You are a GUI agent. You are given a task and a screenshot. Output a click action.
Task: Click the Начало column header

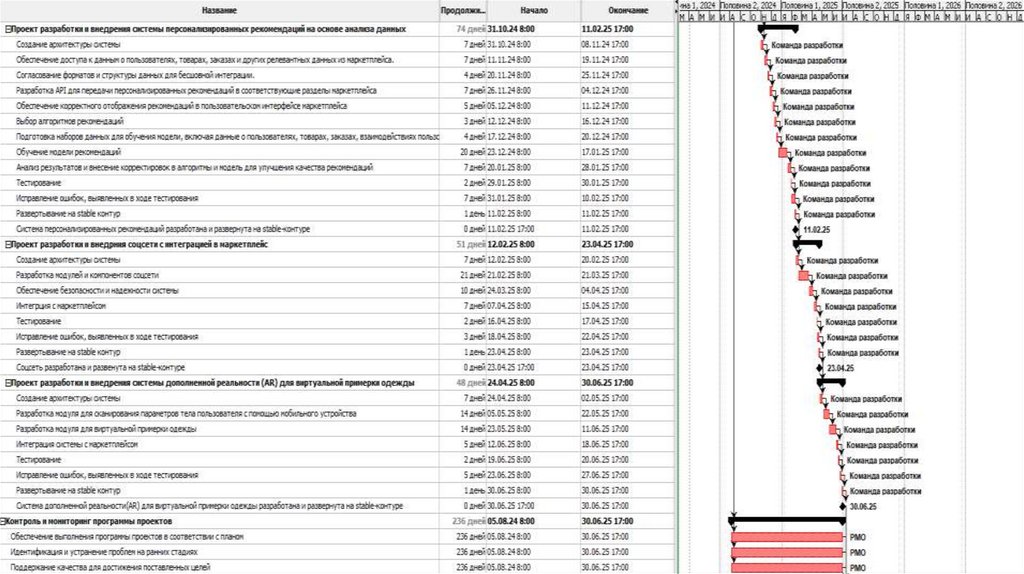click(x=534, y=10)
